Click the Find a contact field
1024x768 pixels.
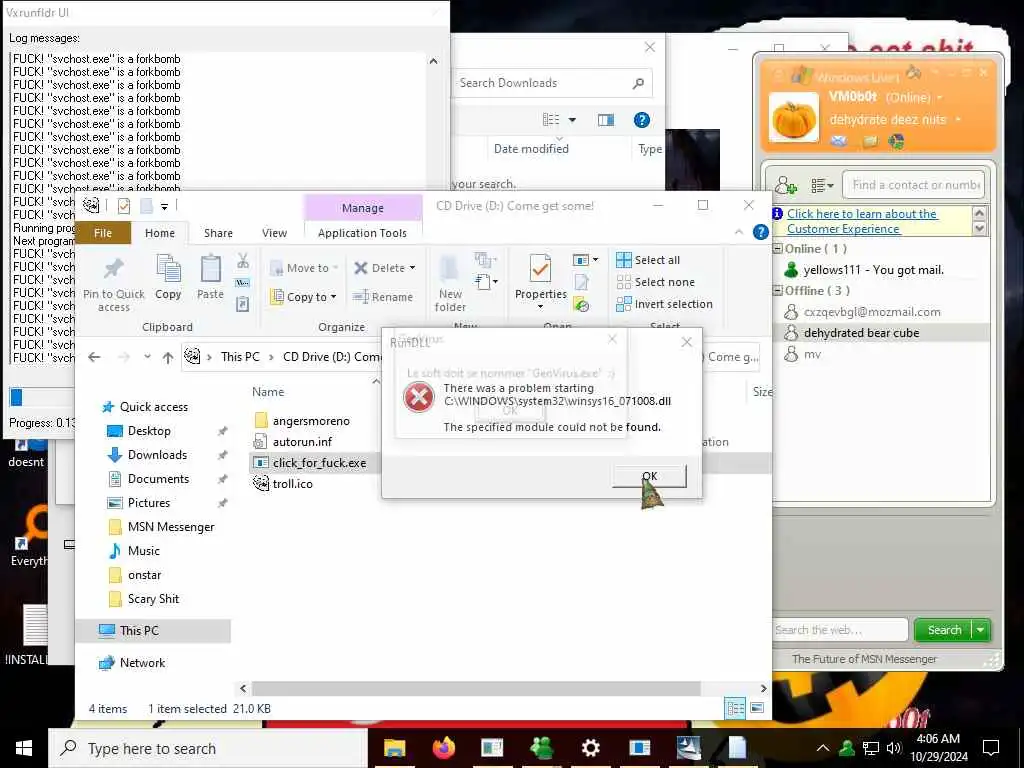tap(913, 185)
